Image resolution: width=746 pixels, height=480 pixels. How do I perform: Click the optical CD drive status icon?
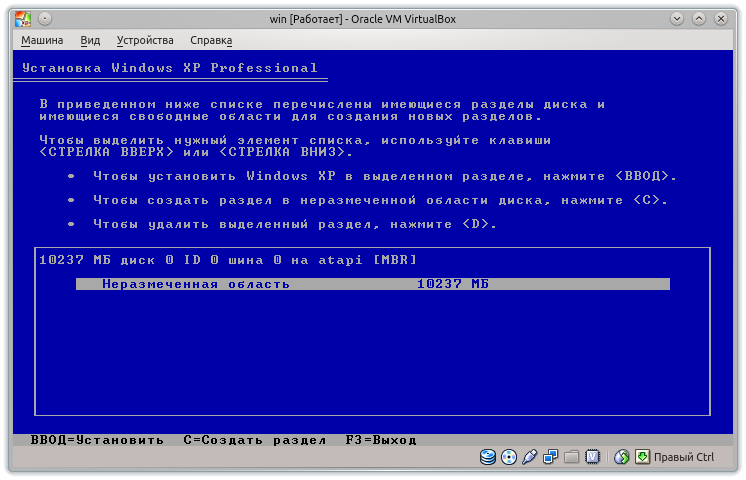[509, 457]
